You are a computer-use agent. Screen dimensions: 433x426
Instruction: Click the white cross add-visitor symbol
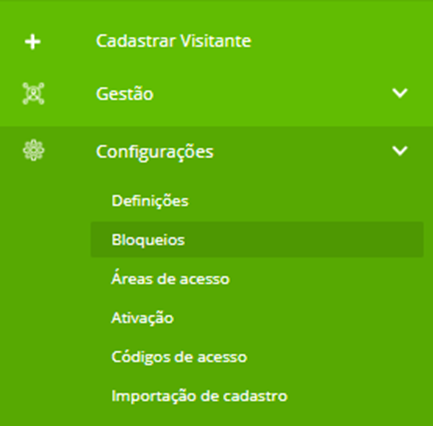(33, 42)
